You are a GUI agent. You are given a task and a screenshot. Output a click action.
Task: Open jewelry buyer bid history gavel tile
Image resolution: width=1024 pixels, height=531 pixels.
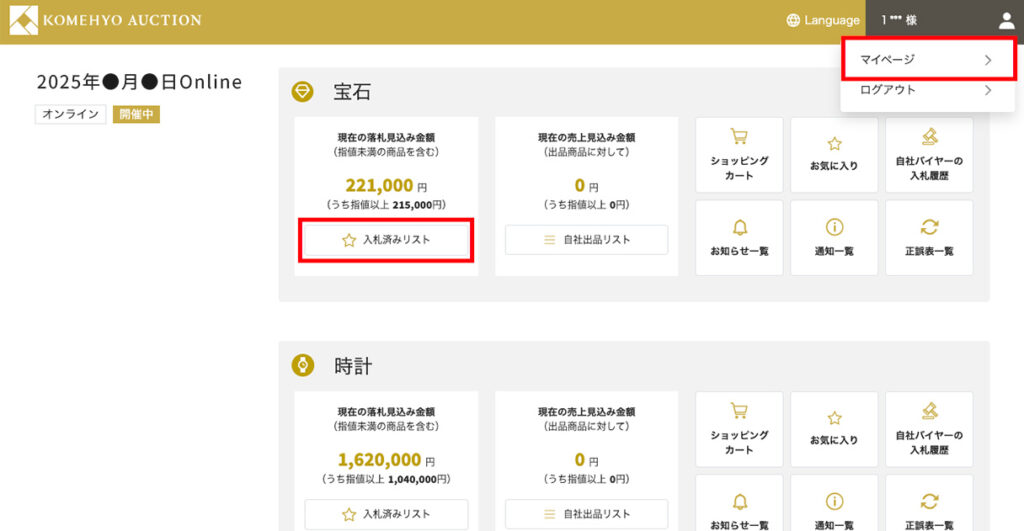(929, 154)
